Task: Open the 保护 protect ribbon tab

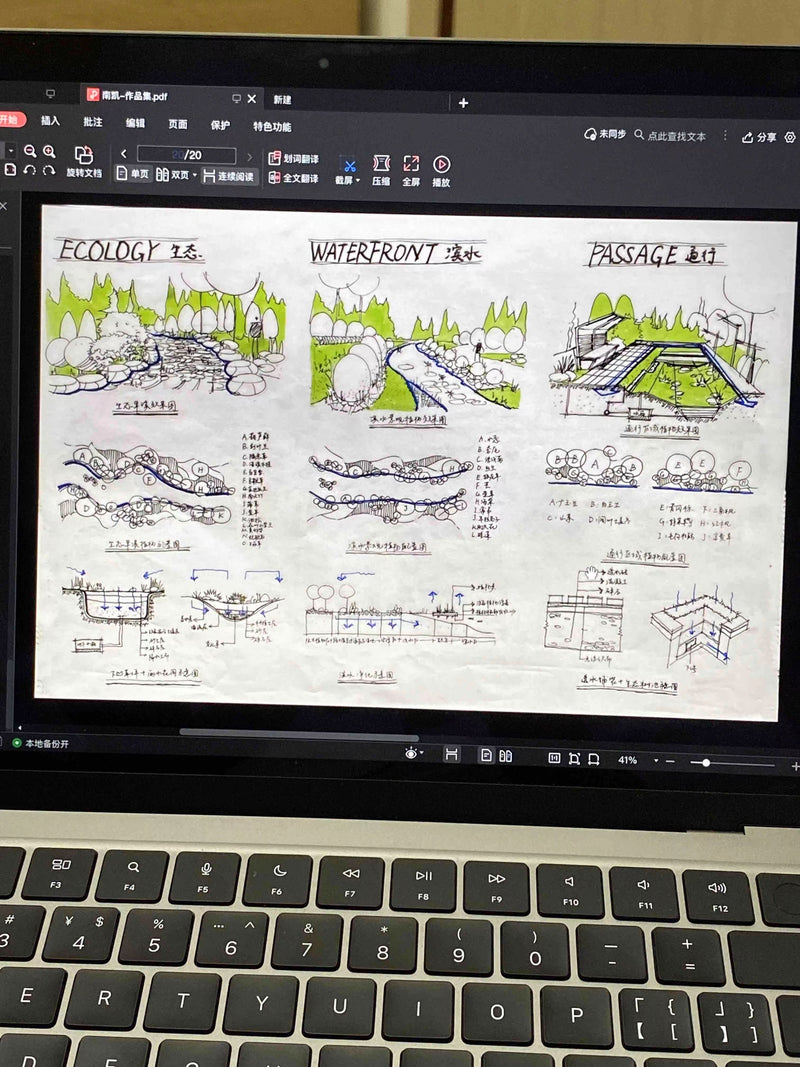Action: point(220,125)
